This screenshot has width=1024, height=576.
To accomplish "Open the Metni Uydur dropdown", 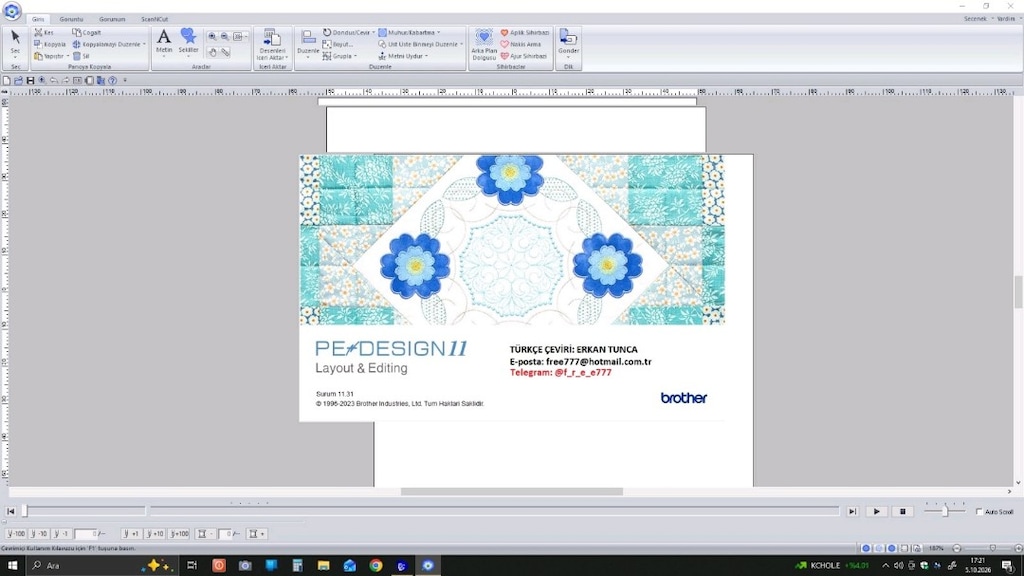I will (x=426, y=56).
